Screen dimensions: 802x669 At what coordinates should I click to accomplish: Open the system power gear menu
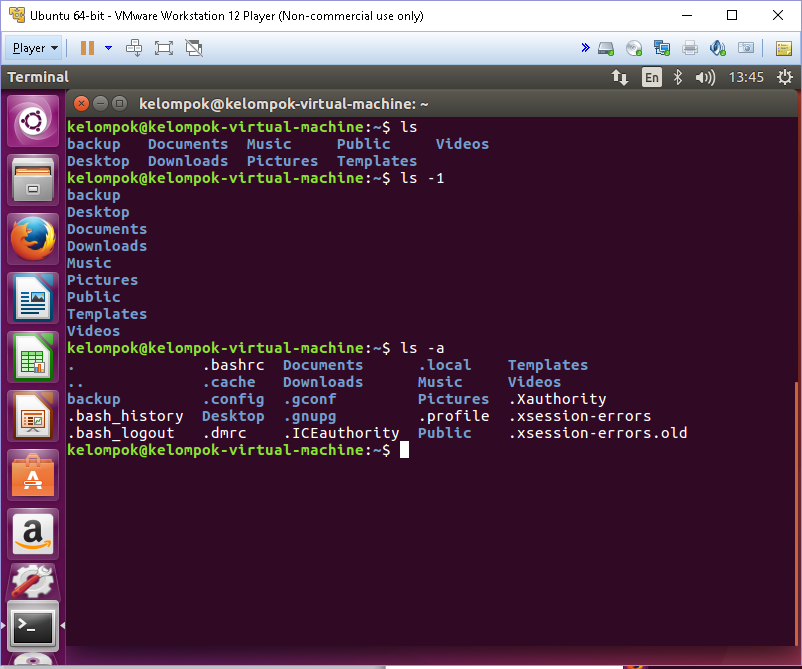pyautogui.click(x=785, y=77)
